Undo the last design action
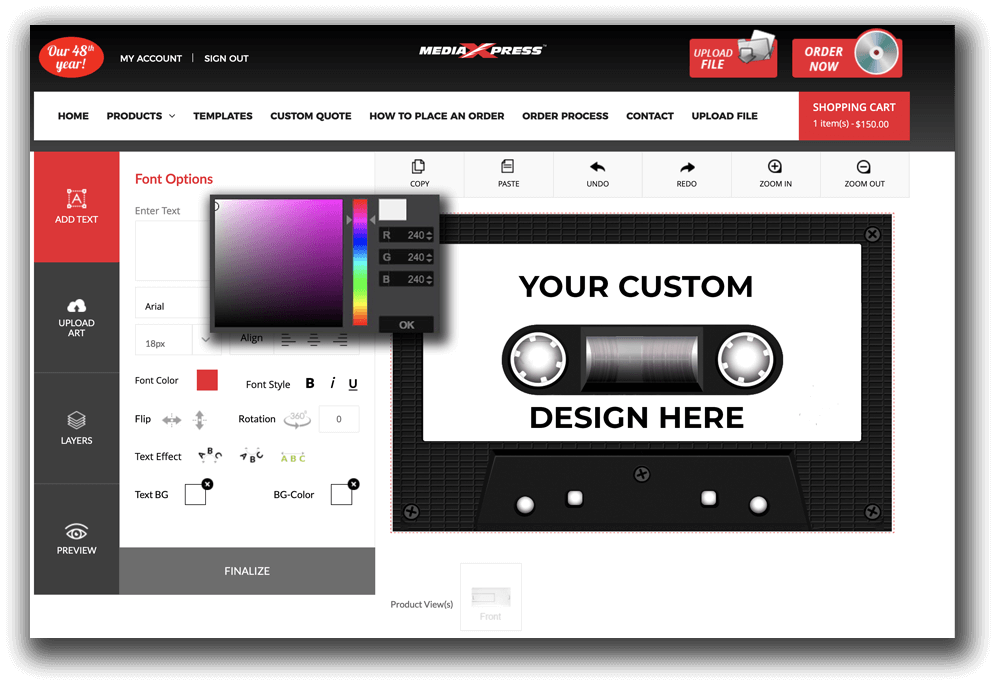 [x=597, y=172]
